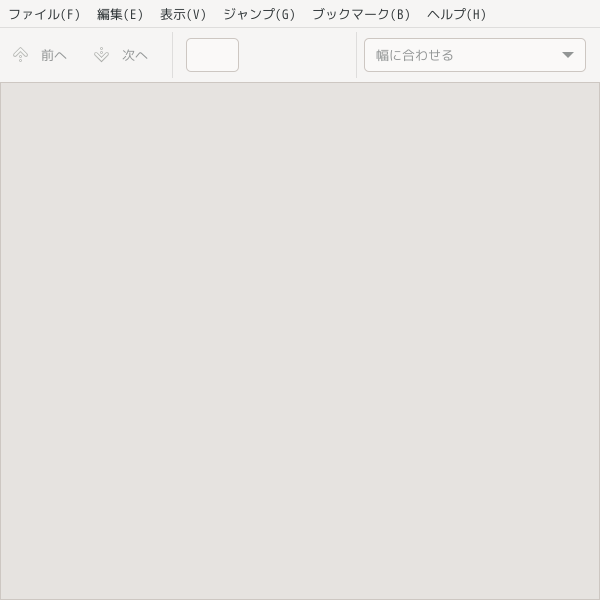The height and width of the screenshot is (600, 600).
Task: Open the ブックマーク(B) menu
Action: (x=361, y=14)
